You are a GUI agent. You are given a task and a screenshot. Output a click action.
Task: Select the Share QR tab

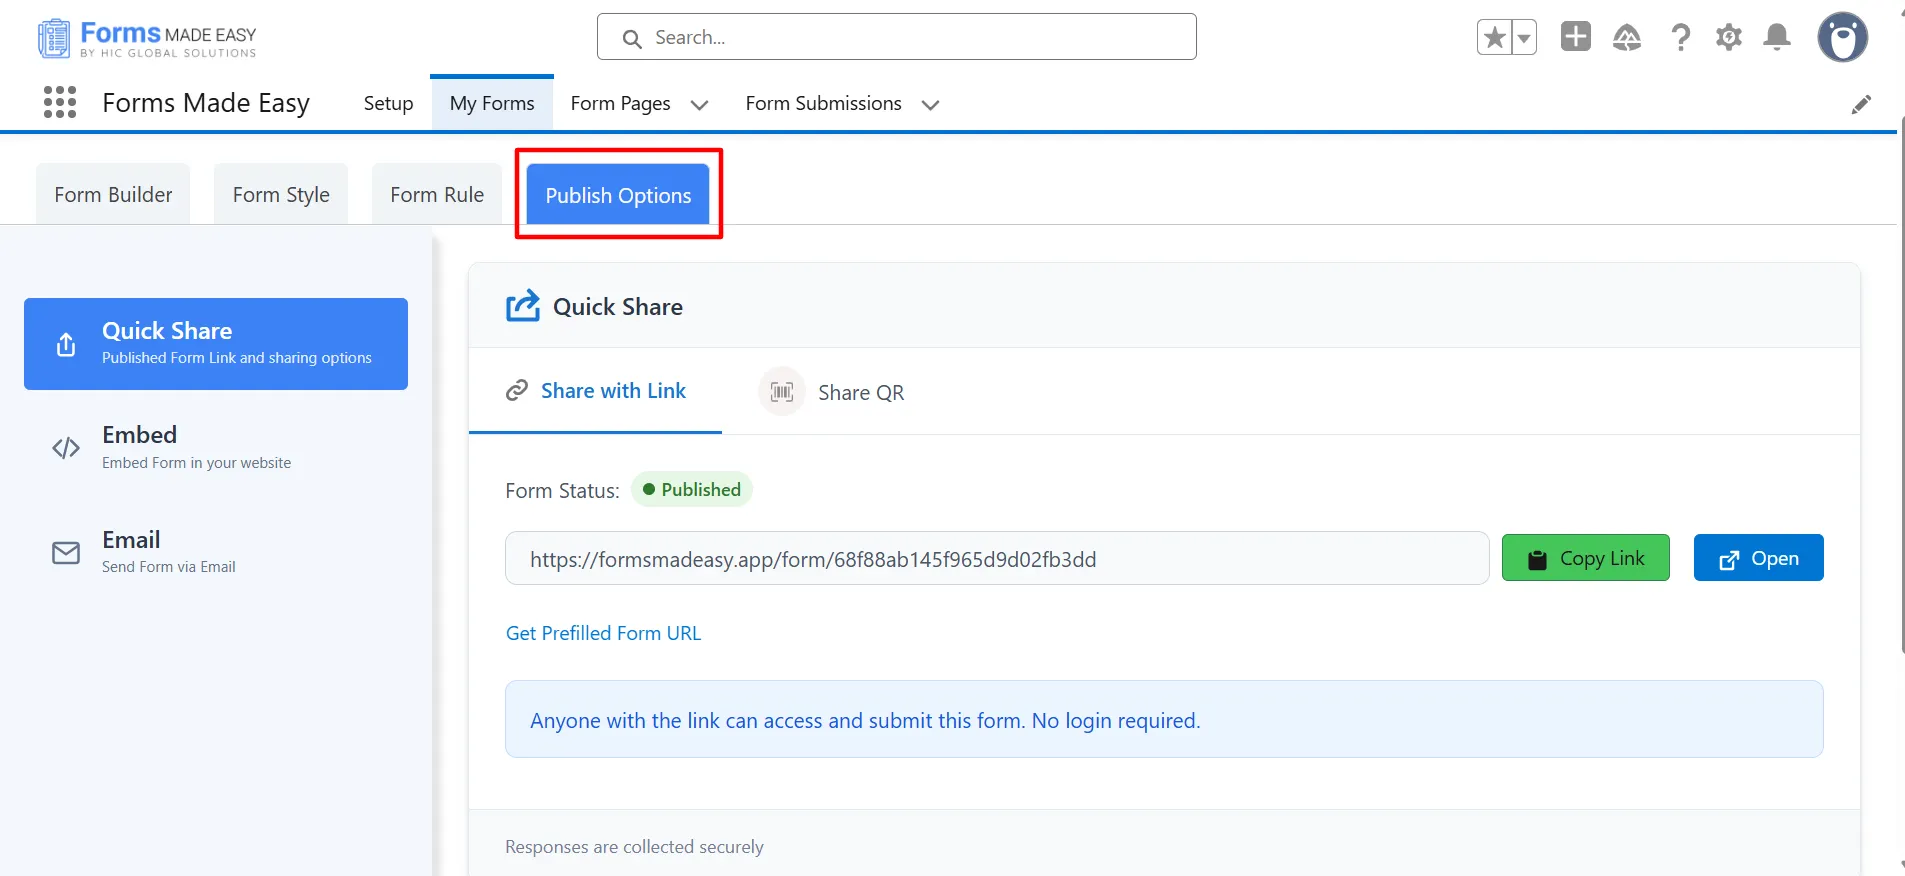(x=832, y=392)
